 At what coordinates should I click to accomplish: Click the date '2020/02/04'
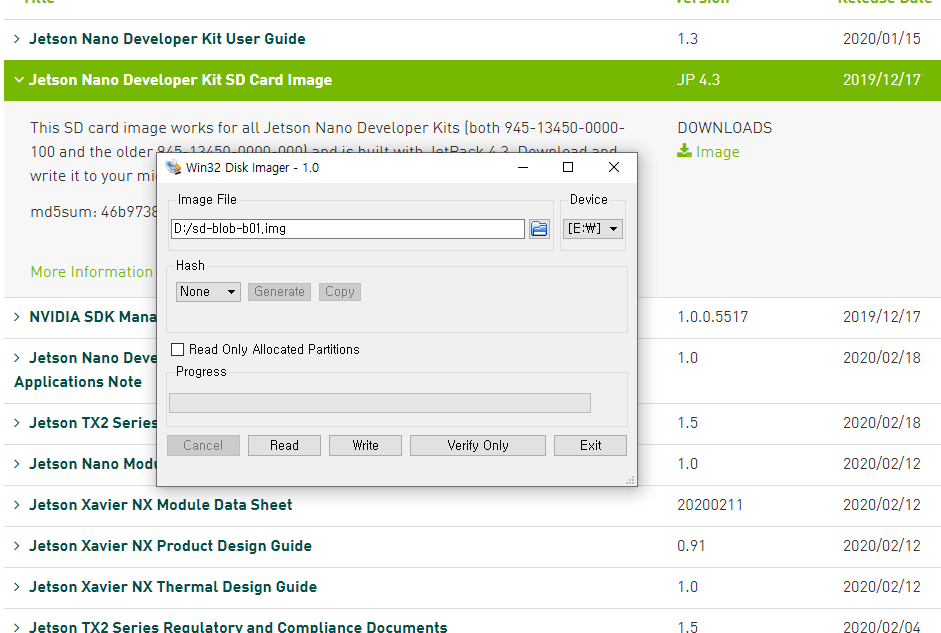pos(882,627)
